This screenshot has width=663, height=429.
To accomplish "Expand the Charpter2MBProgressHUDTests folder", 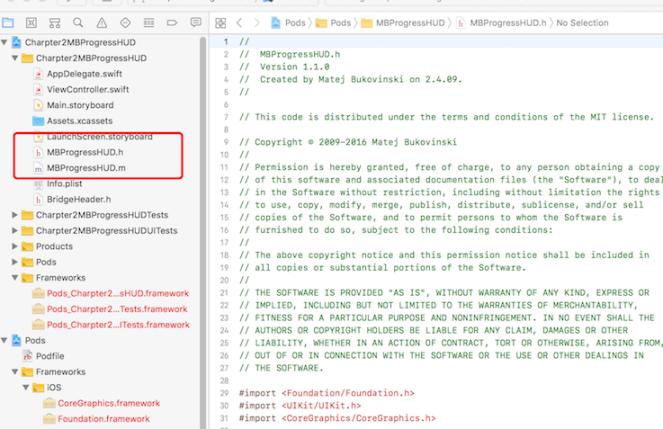I will pos(15,215).
